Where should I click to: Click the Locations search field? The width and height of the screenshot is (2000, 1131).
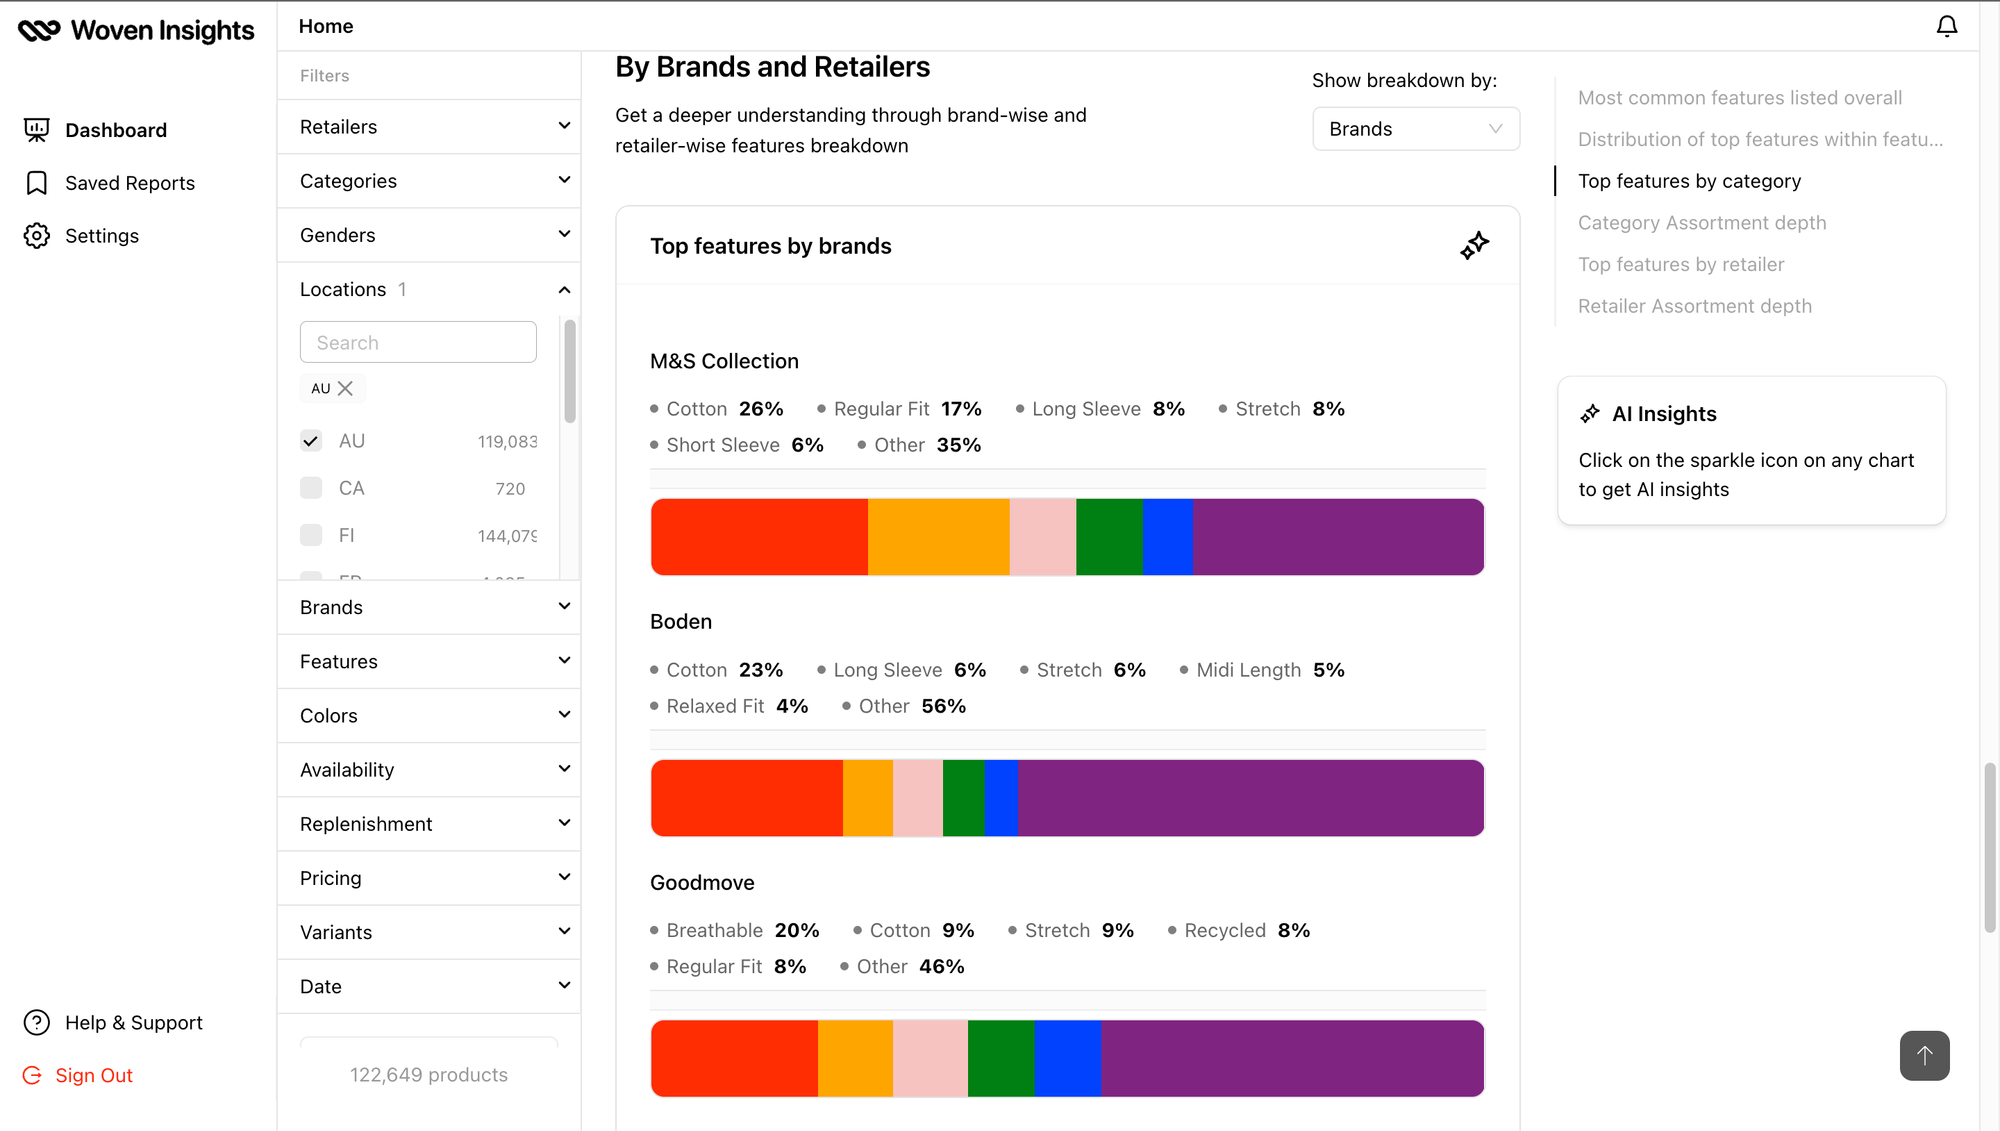pos(418,342)
